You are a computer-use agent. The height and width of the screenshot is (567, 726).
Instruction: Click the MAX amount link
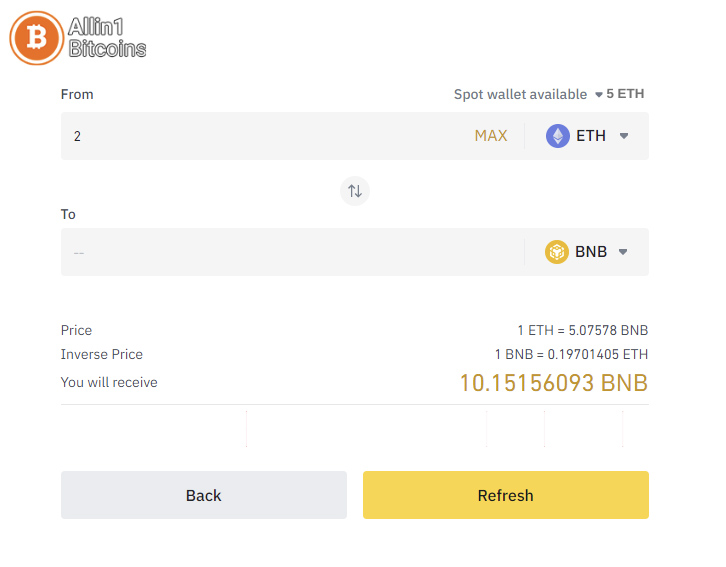point(491,136)
